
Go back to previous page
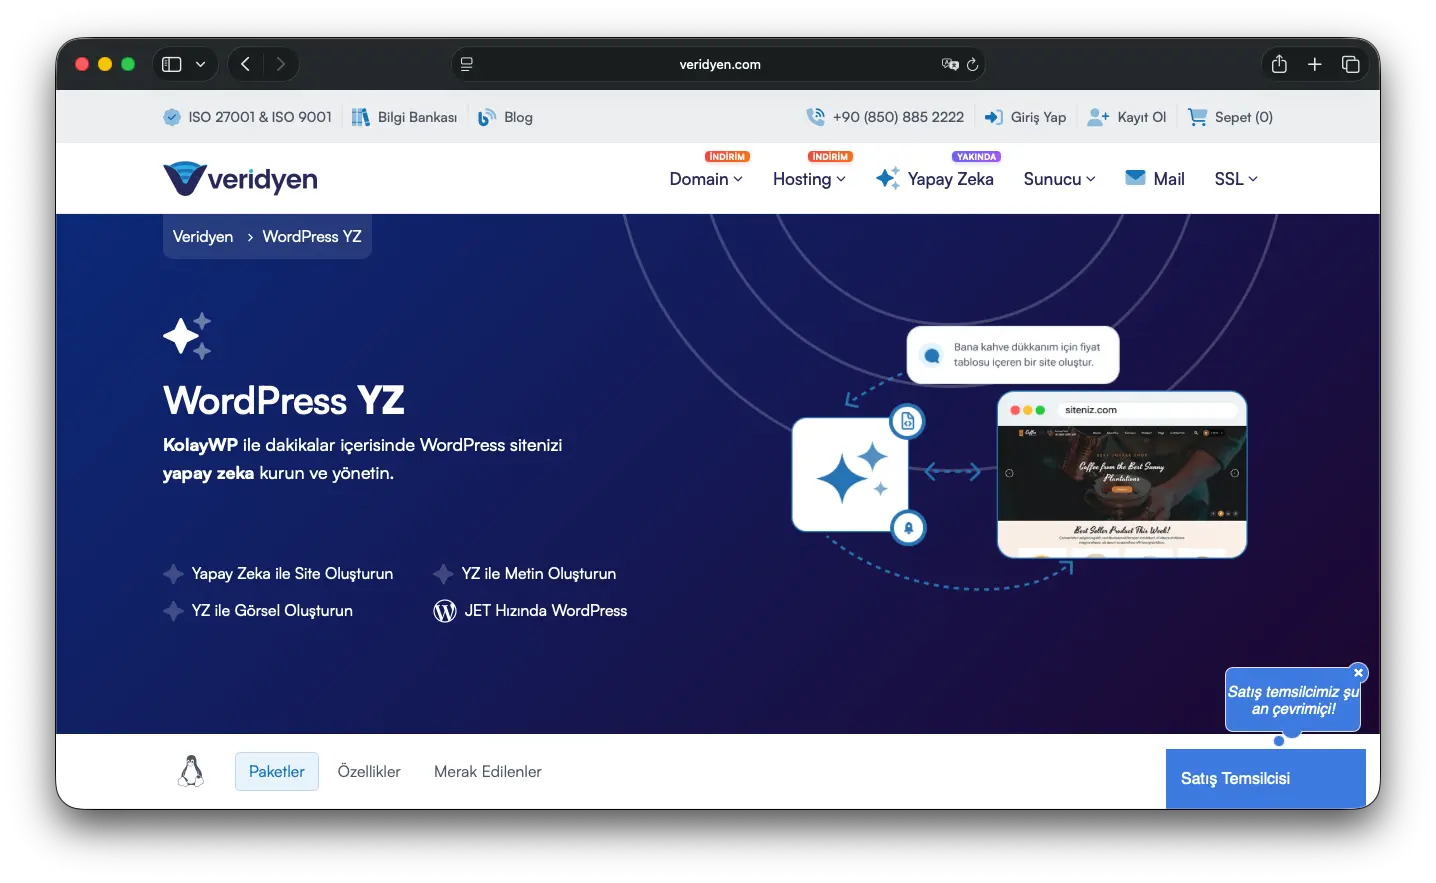(x=245, y=64)
